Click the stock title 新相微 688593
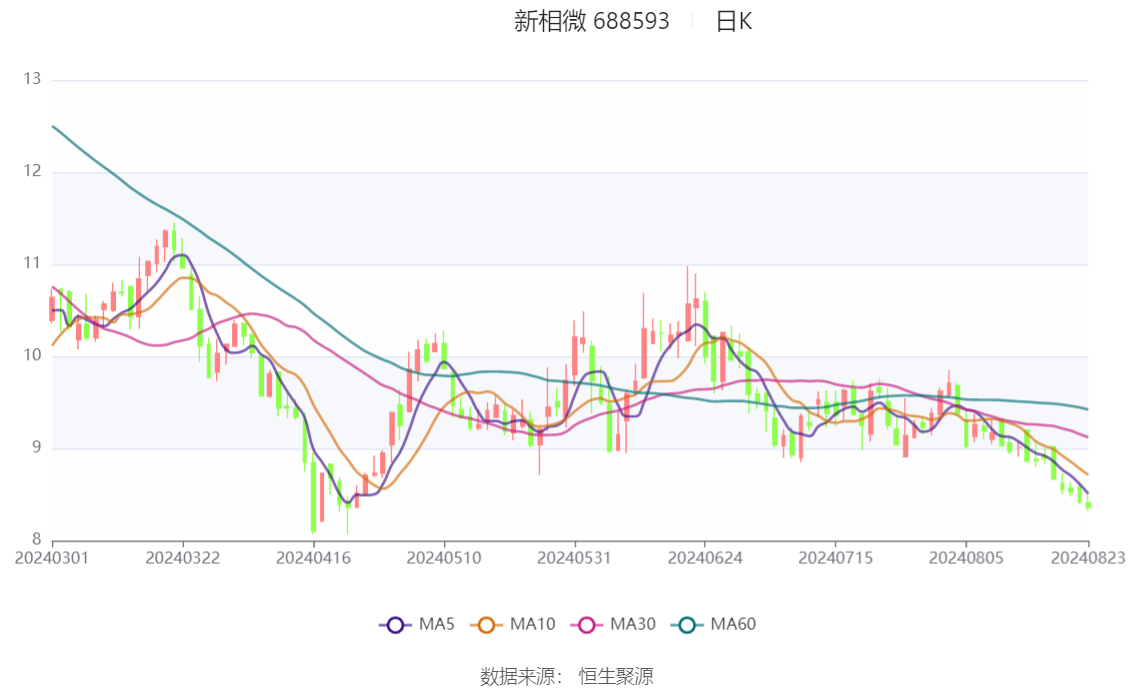 coord(591,21)
